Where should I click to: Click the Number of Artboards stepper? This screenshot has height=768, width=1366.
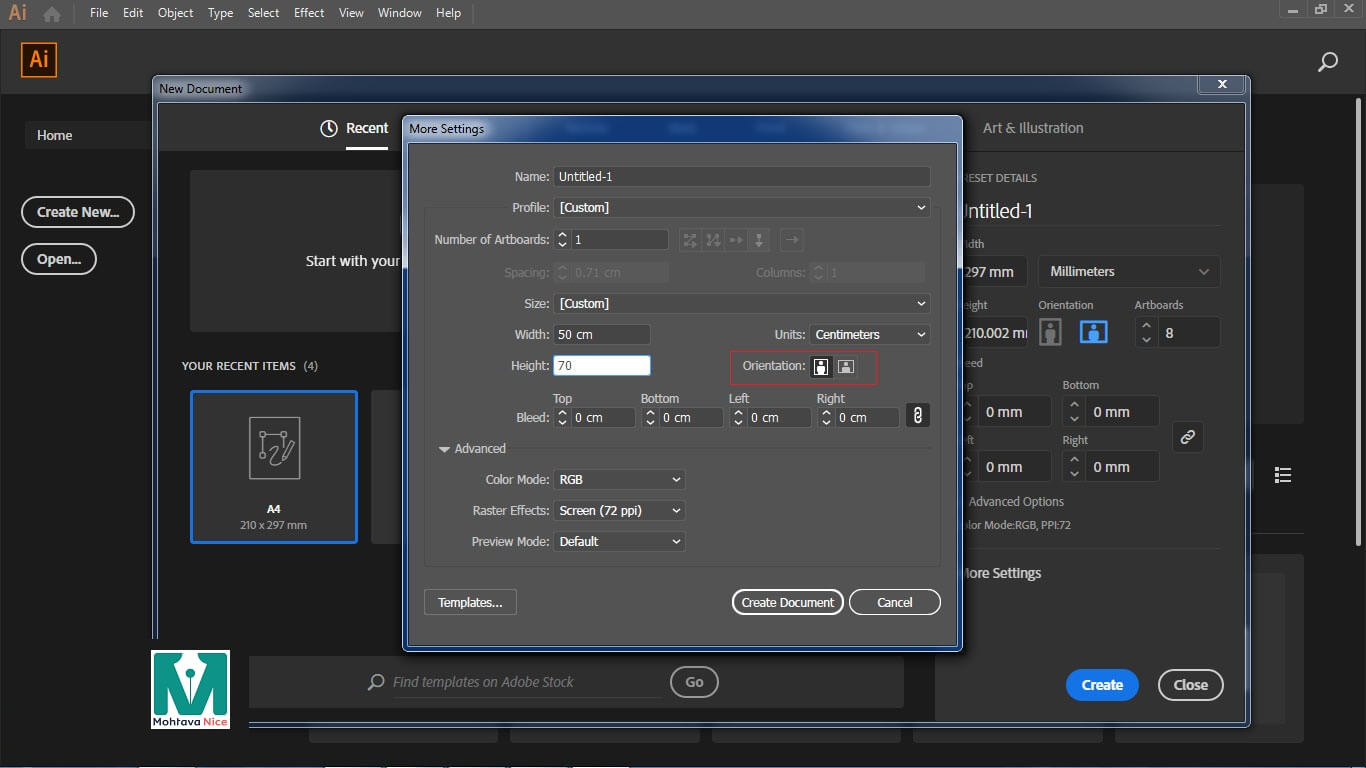coord(563,240)
